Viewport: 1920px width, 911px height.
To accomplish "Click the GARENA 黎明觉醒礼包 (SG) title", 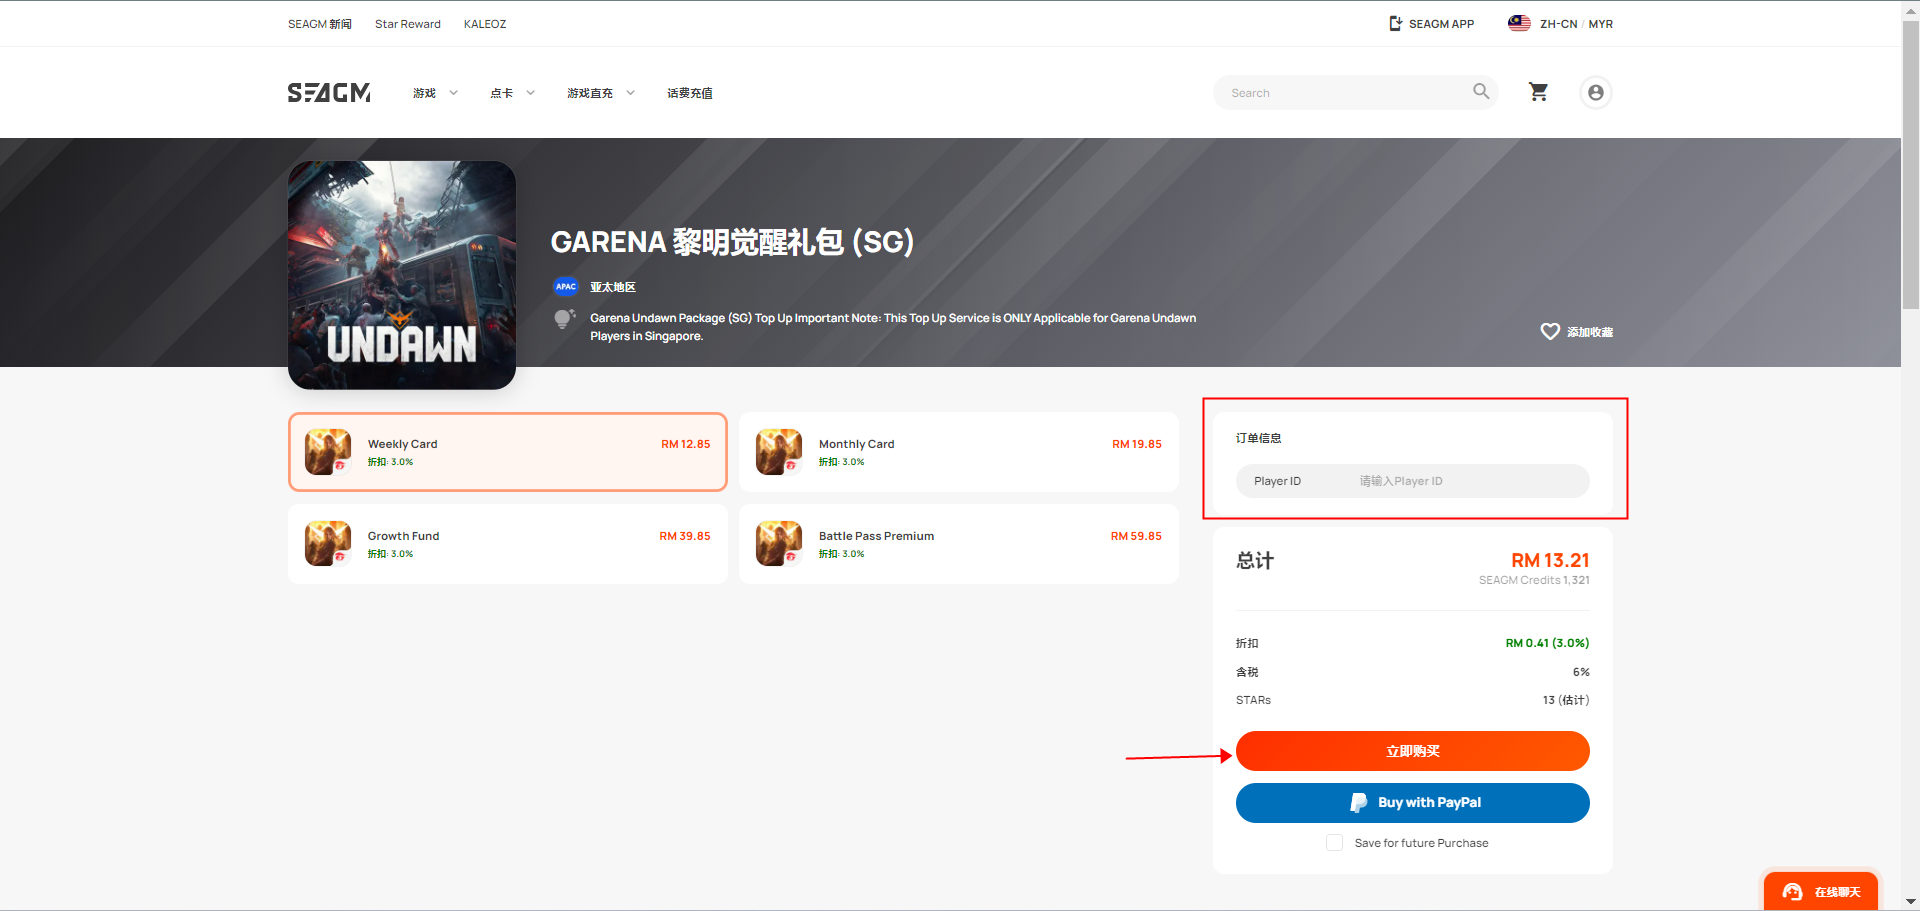I will 732,242.
